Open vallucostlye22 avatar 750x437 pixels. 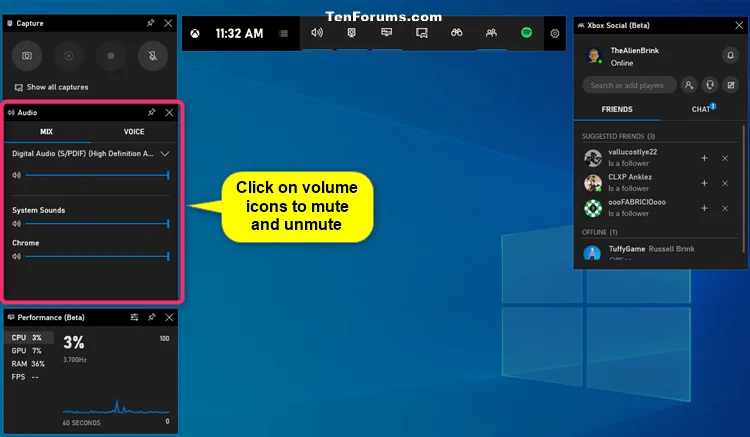[593, 158]
